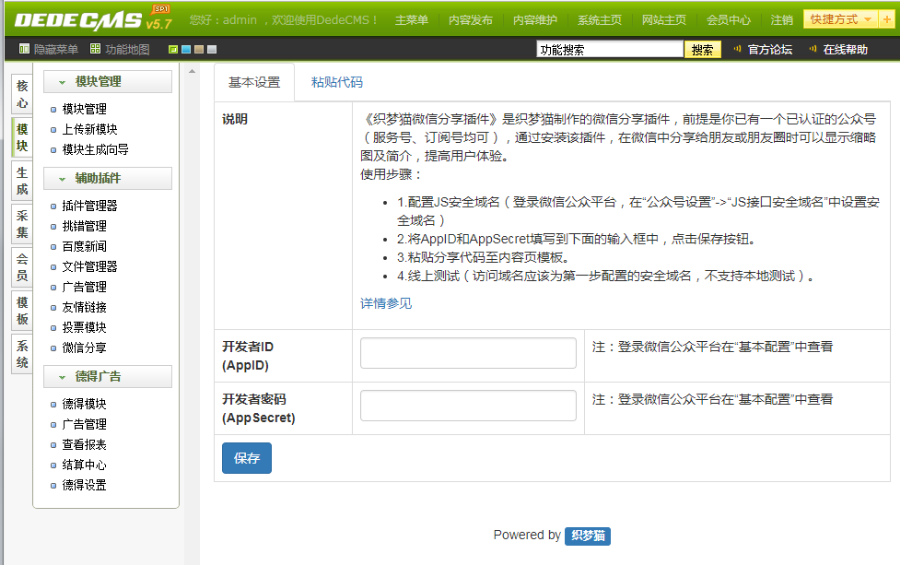
Task: Select the blue skin color swatch
Action: click(186, 49)
